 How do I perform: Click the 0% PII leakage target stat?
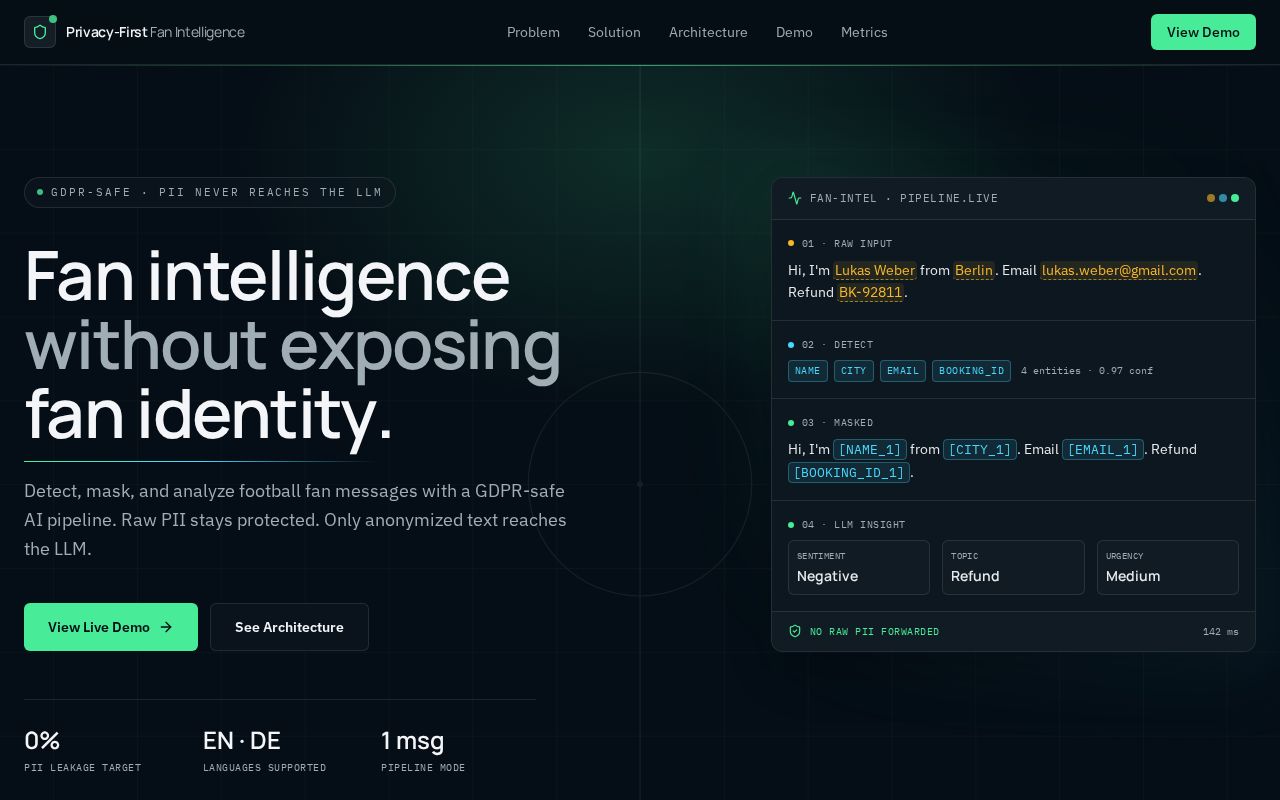point(83,751)
